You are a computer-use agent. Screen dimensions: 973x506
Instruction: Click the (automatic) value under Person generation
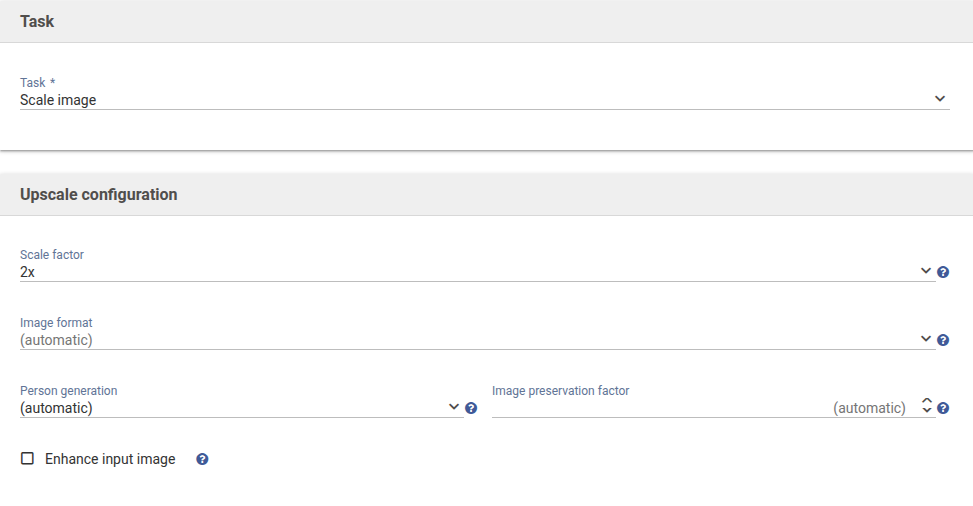[56, 408]
